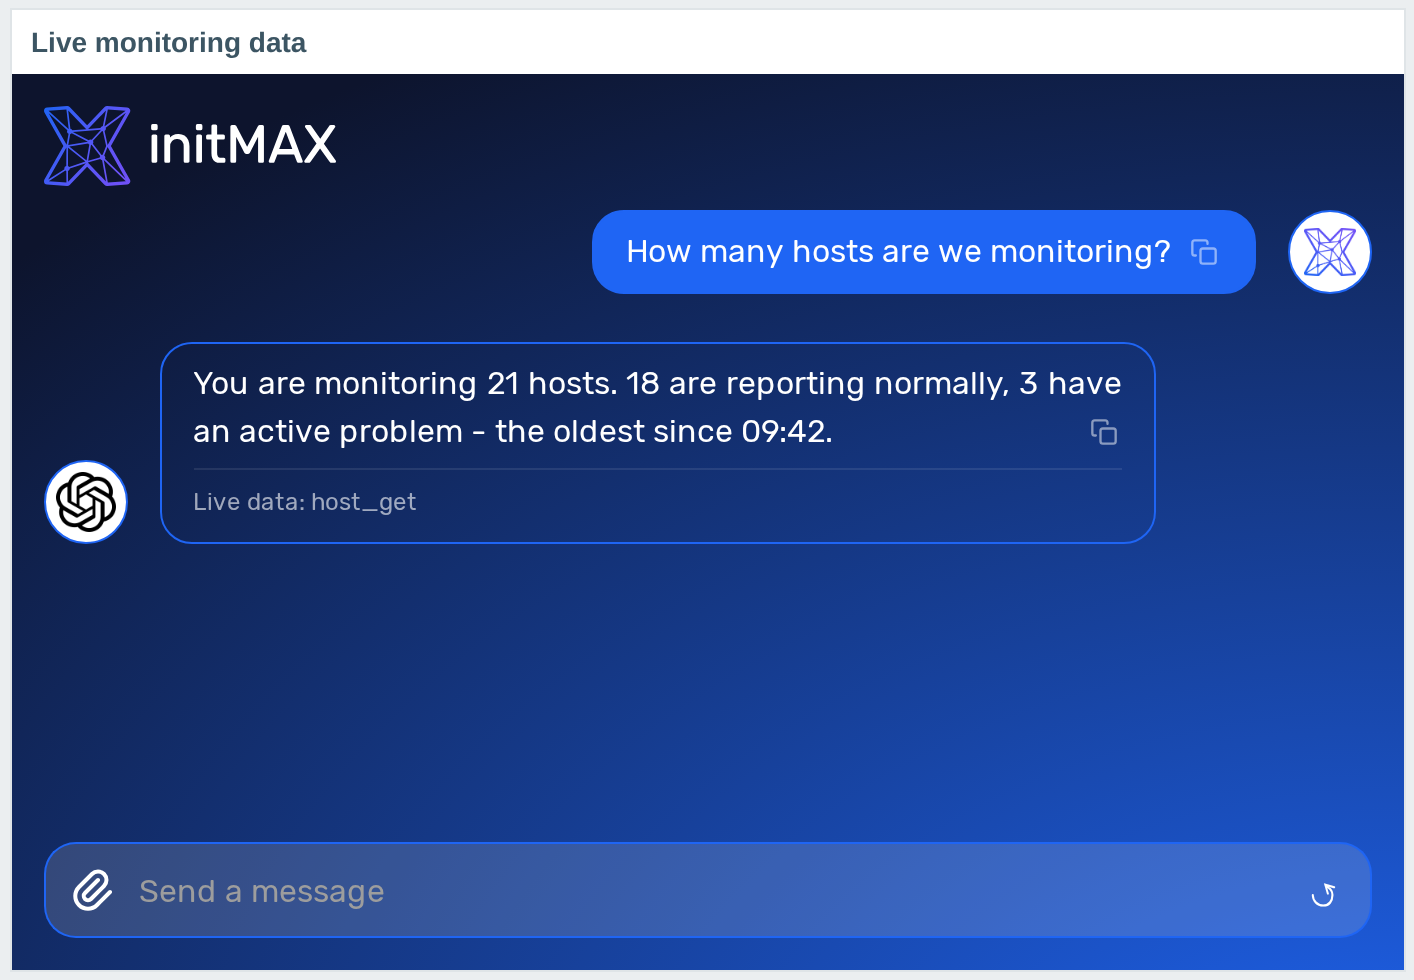Click the "initMAX" brand name text
The width and height of the screenshot is (1414, 980).
click(x=242, y=145)
